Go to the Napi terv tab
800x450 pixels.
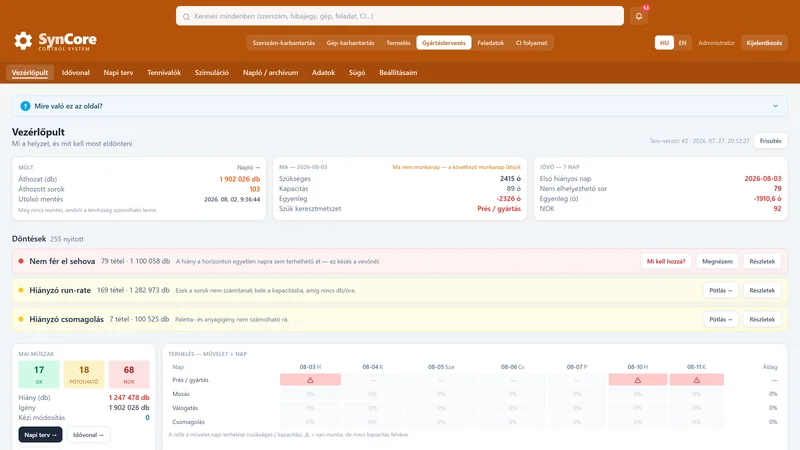click(x=118, y=72)
